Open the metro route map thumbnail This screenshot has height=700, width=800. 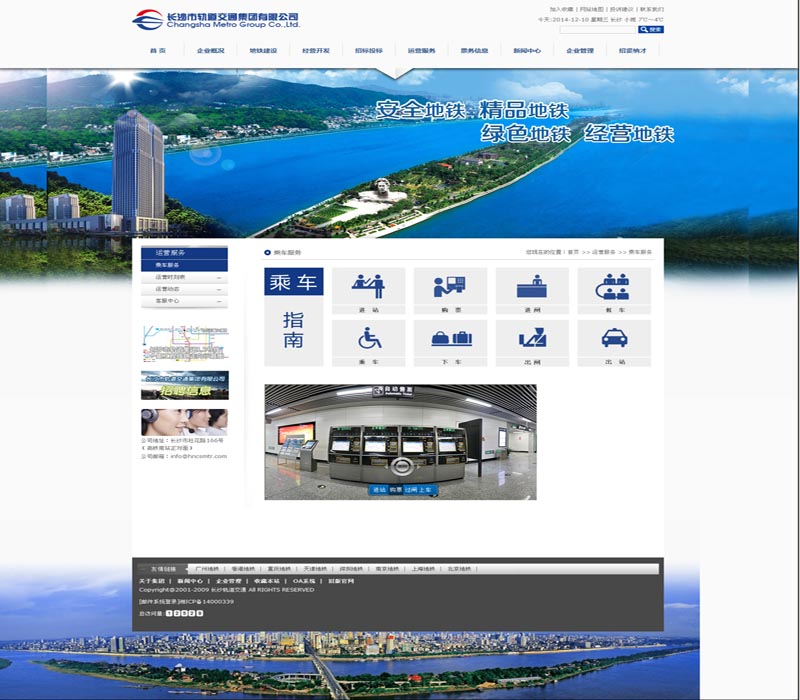(x=184, y=343)
